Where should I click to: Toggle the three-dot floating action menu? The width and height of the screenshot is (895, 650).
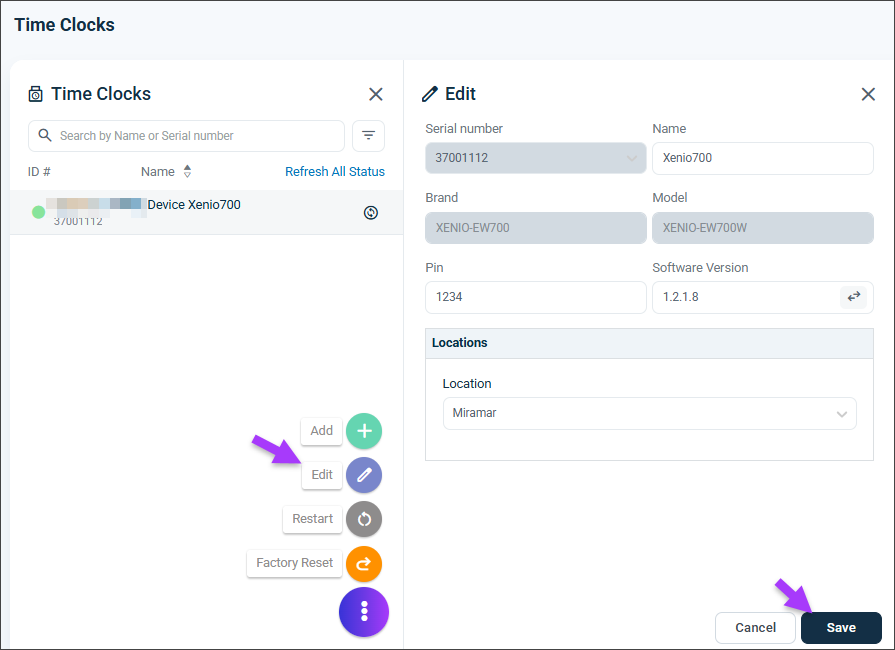tap(364, 612)
